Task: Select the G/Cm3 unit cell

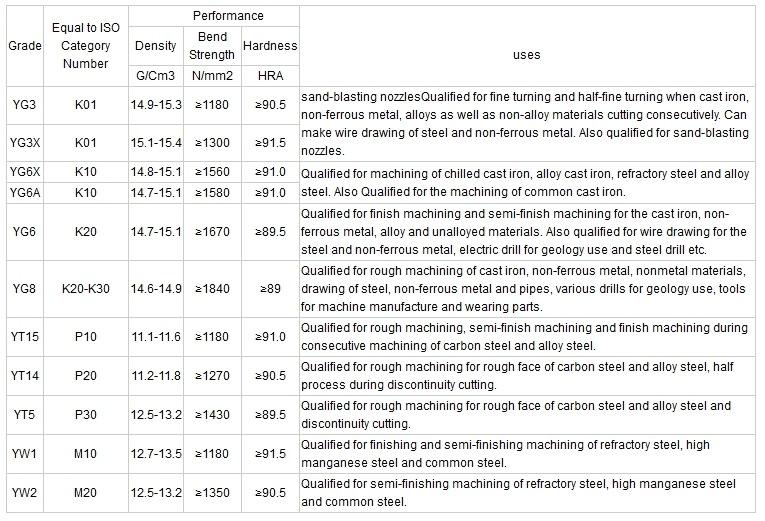Action: (x=155, y=77)
